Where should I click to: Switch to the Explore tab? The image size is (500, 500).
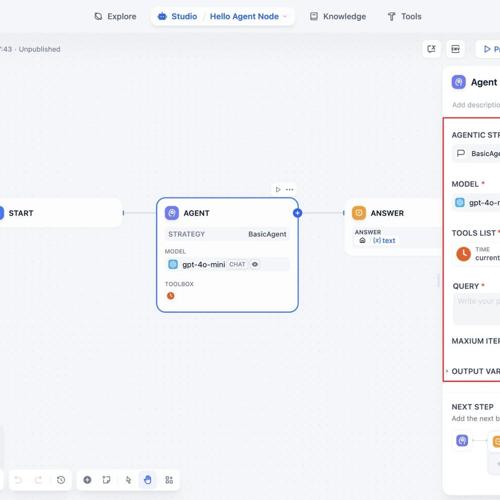(x=115, y=16)
